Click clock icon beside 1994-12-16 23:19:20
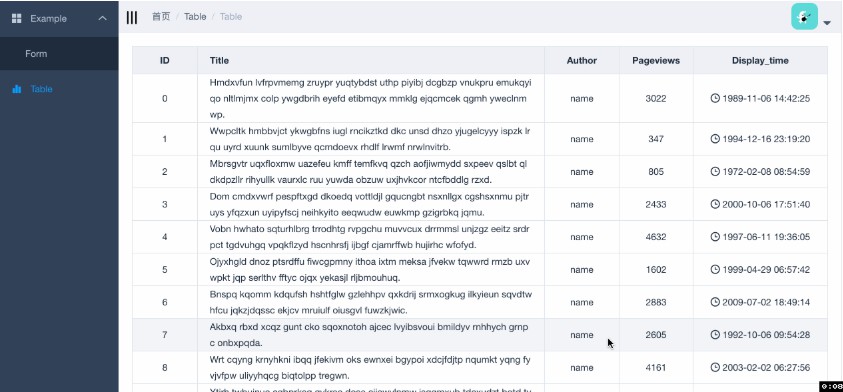This screenshot has height=392, width=843. (x=715, y=139)
